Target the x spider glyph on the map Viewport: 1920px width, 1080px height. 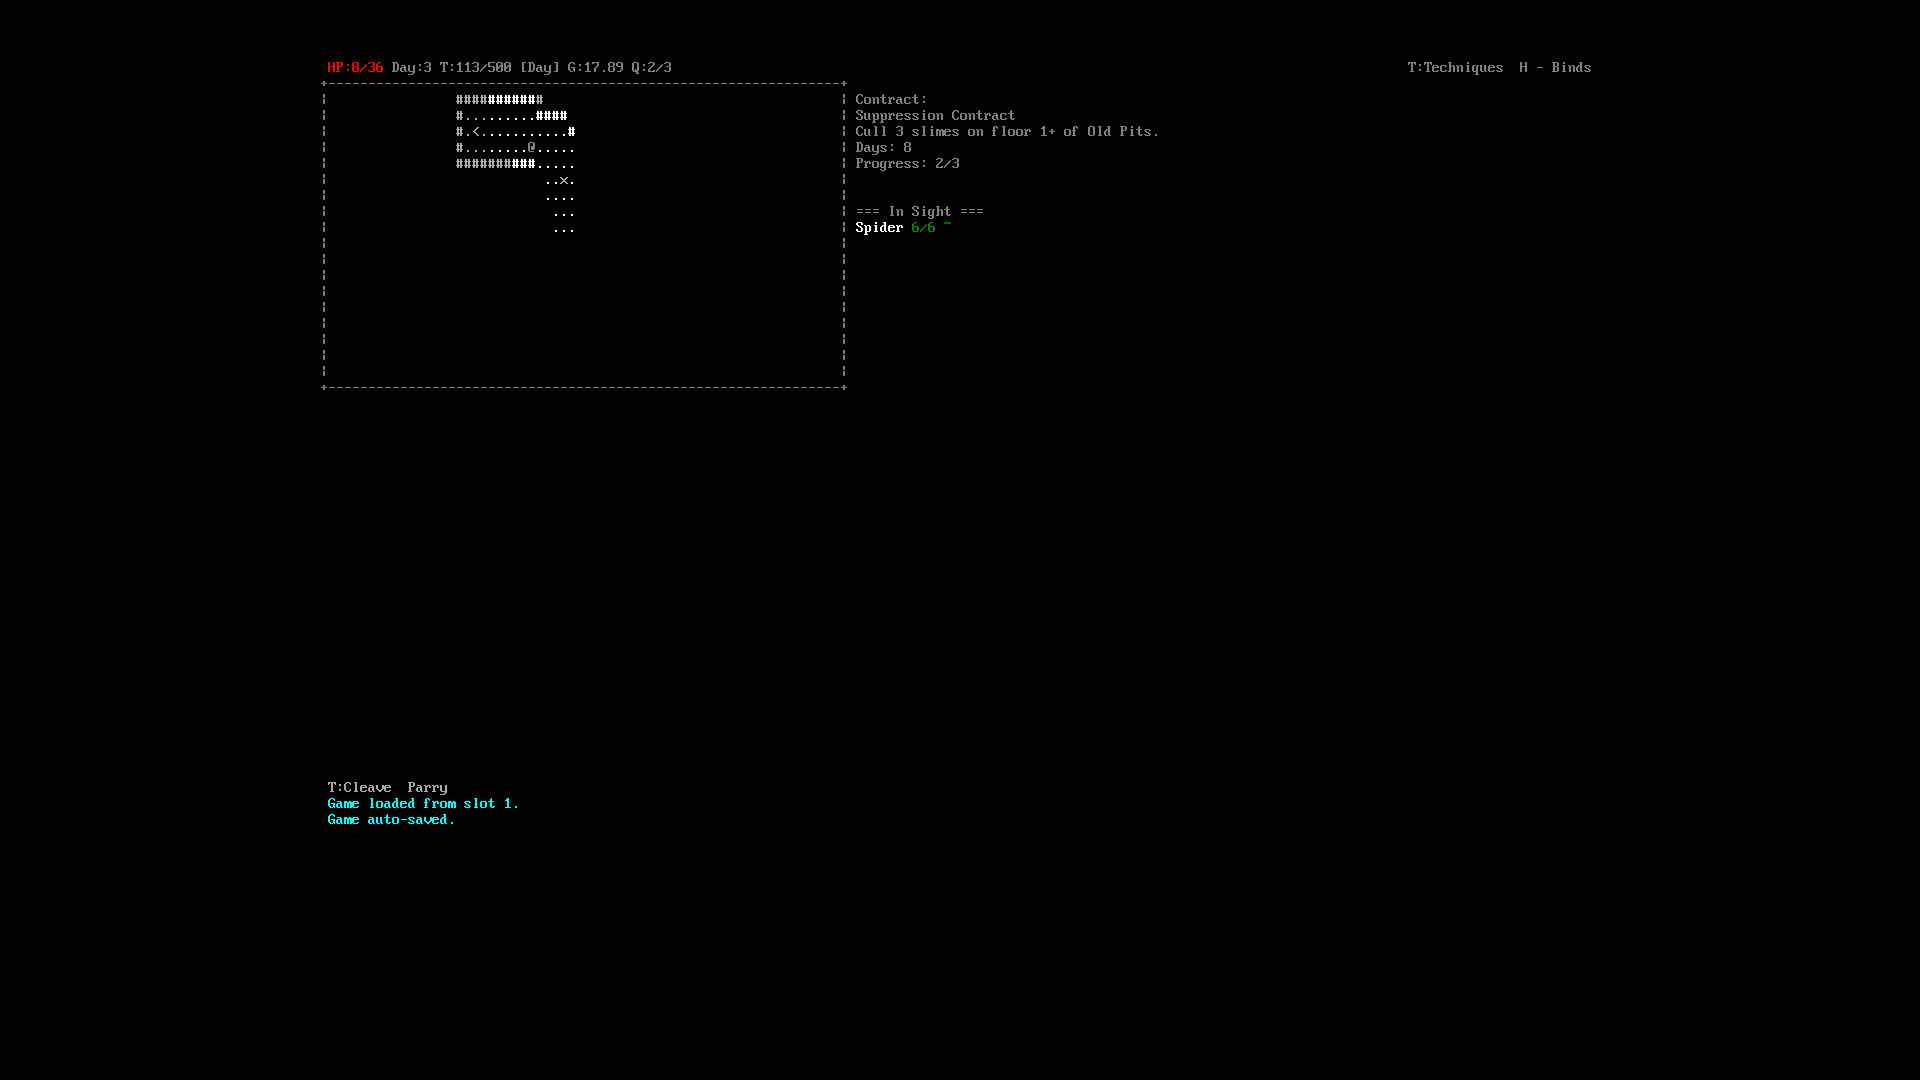pyautogui.click(x=564, y=180)
